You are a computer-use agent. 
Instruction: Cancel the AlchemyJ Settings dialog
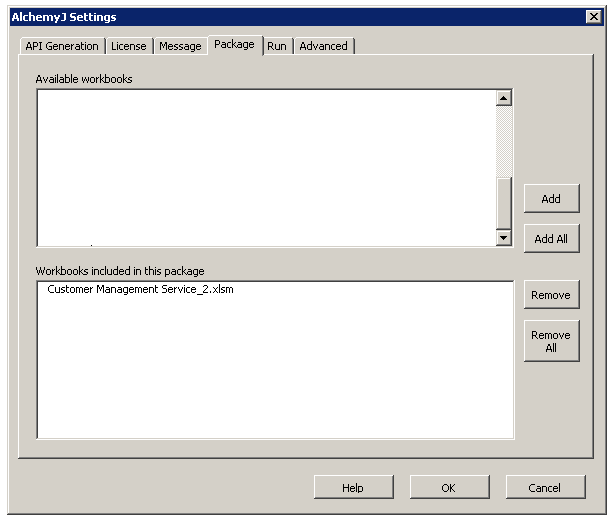(x=545, y=488)
